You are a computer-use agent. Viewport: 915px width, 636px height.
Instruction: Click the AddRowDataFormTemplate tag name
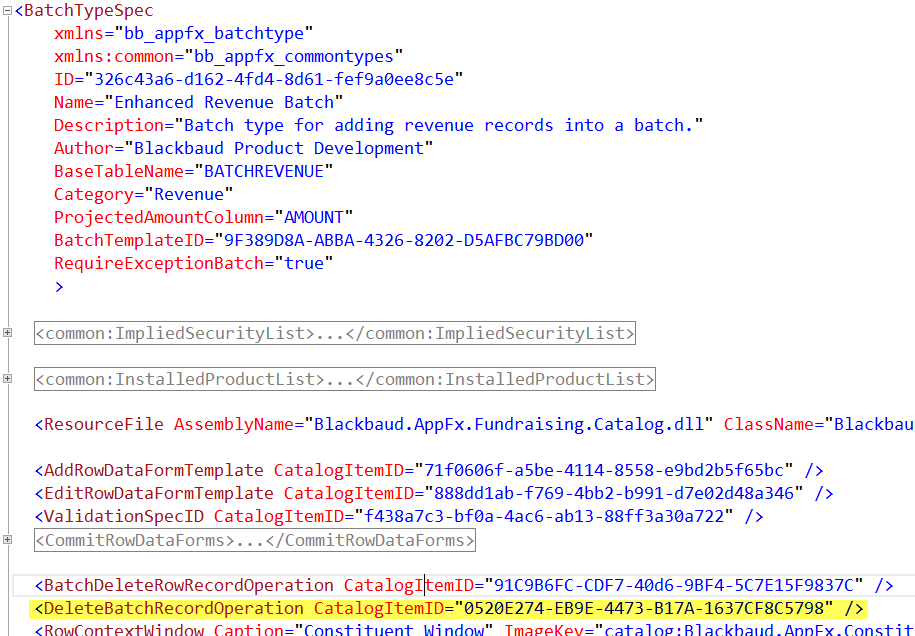click(154, 470)
